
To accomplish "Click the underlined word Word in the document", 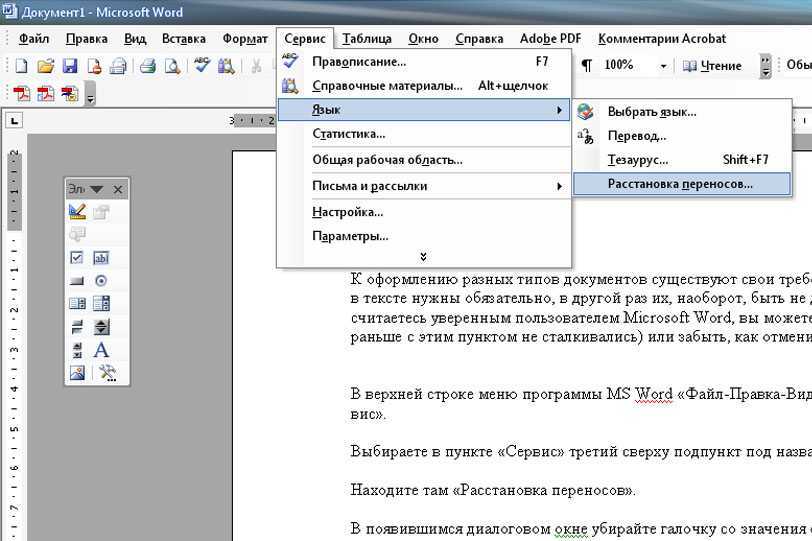I will tap(654, 394).
